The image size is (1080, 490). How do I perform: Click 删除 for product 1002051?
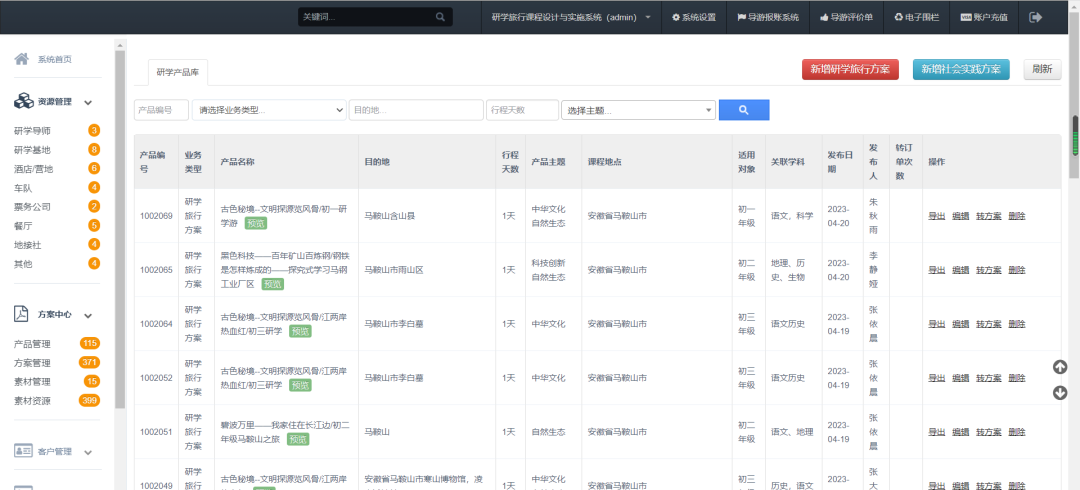[1017, 432]
